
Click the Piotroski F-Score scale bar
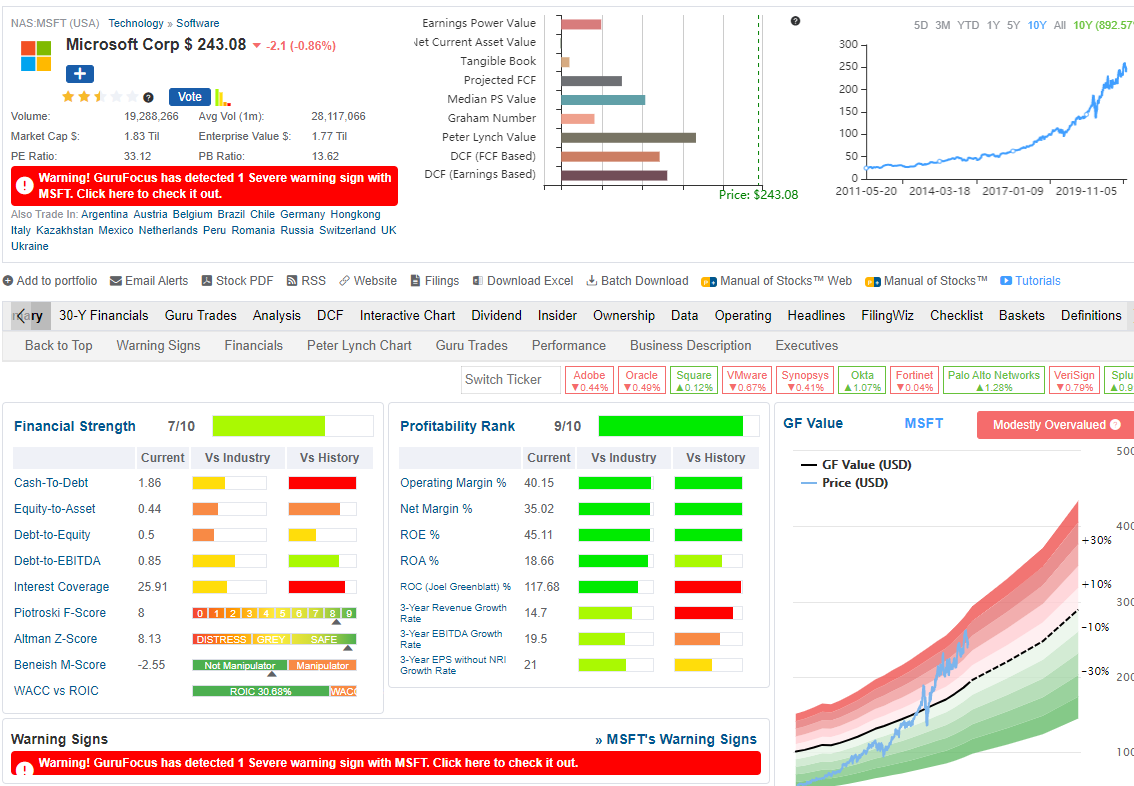pyautogui.click(x=274, y=613)
